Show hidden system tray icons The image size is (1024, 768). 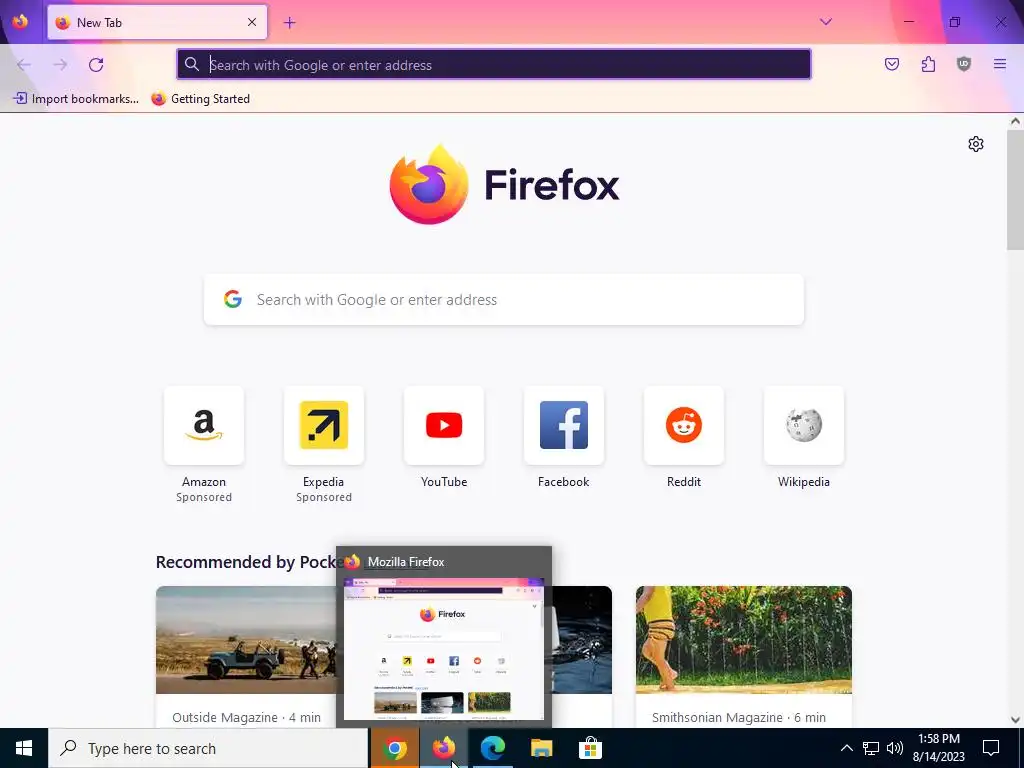(x=846, y=748)
